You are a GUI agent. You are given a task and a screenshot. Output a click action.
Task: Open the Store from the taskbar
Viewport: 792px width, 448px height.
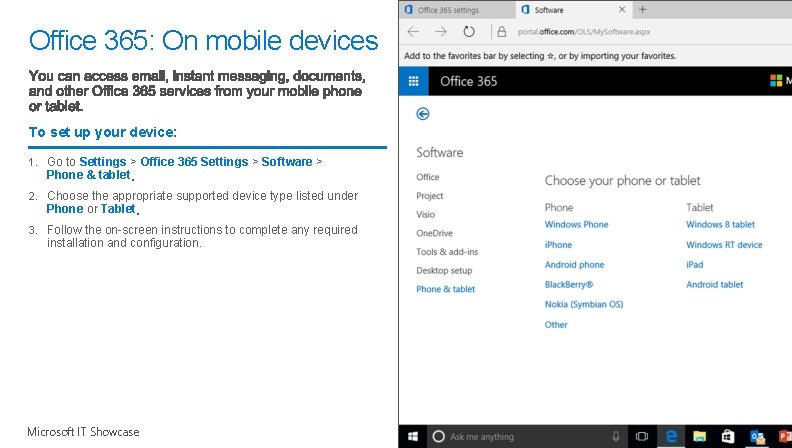[727, 437]
